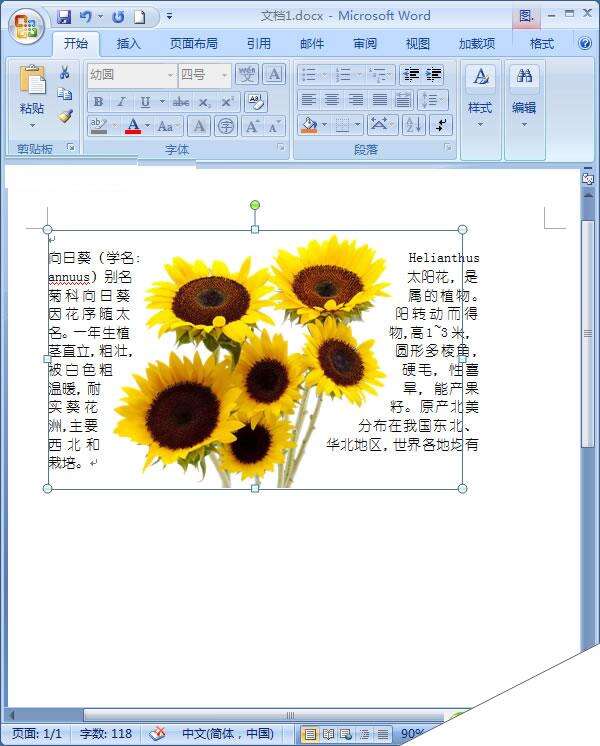
Task: Save the document from quick access toolbar
Action: [64, 17]
